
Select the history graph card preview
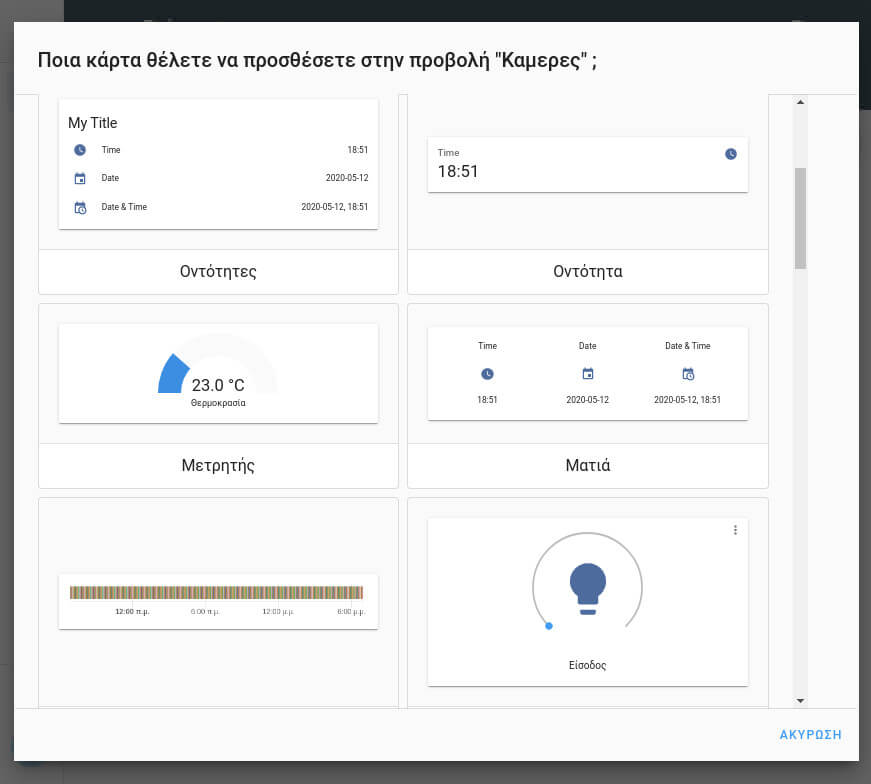click(218, 602)
